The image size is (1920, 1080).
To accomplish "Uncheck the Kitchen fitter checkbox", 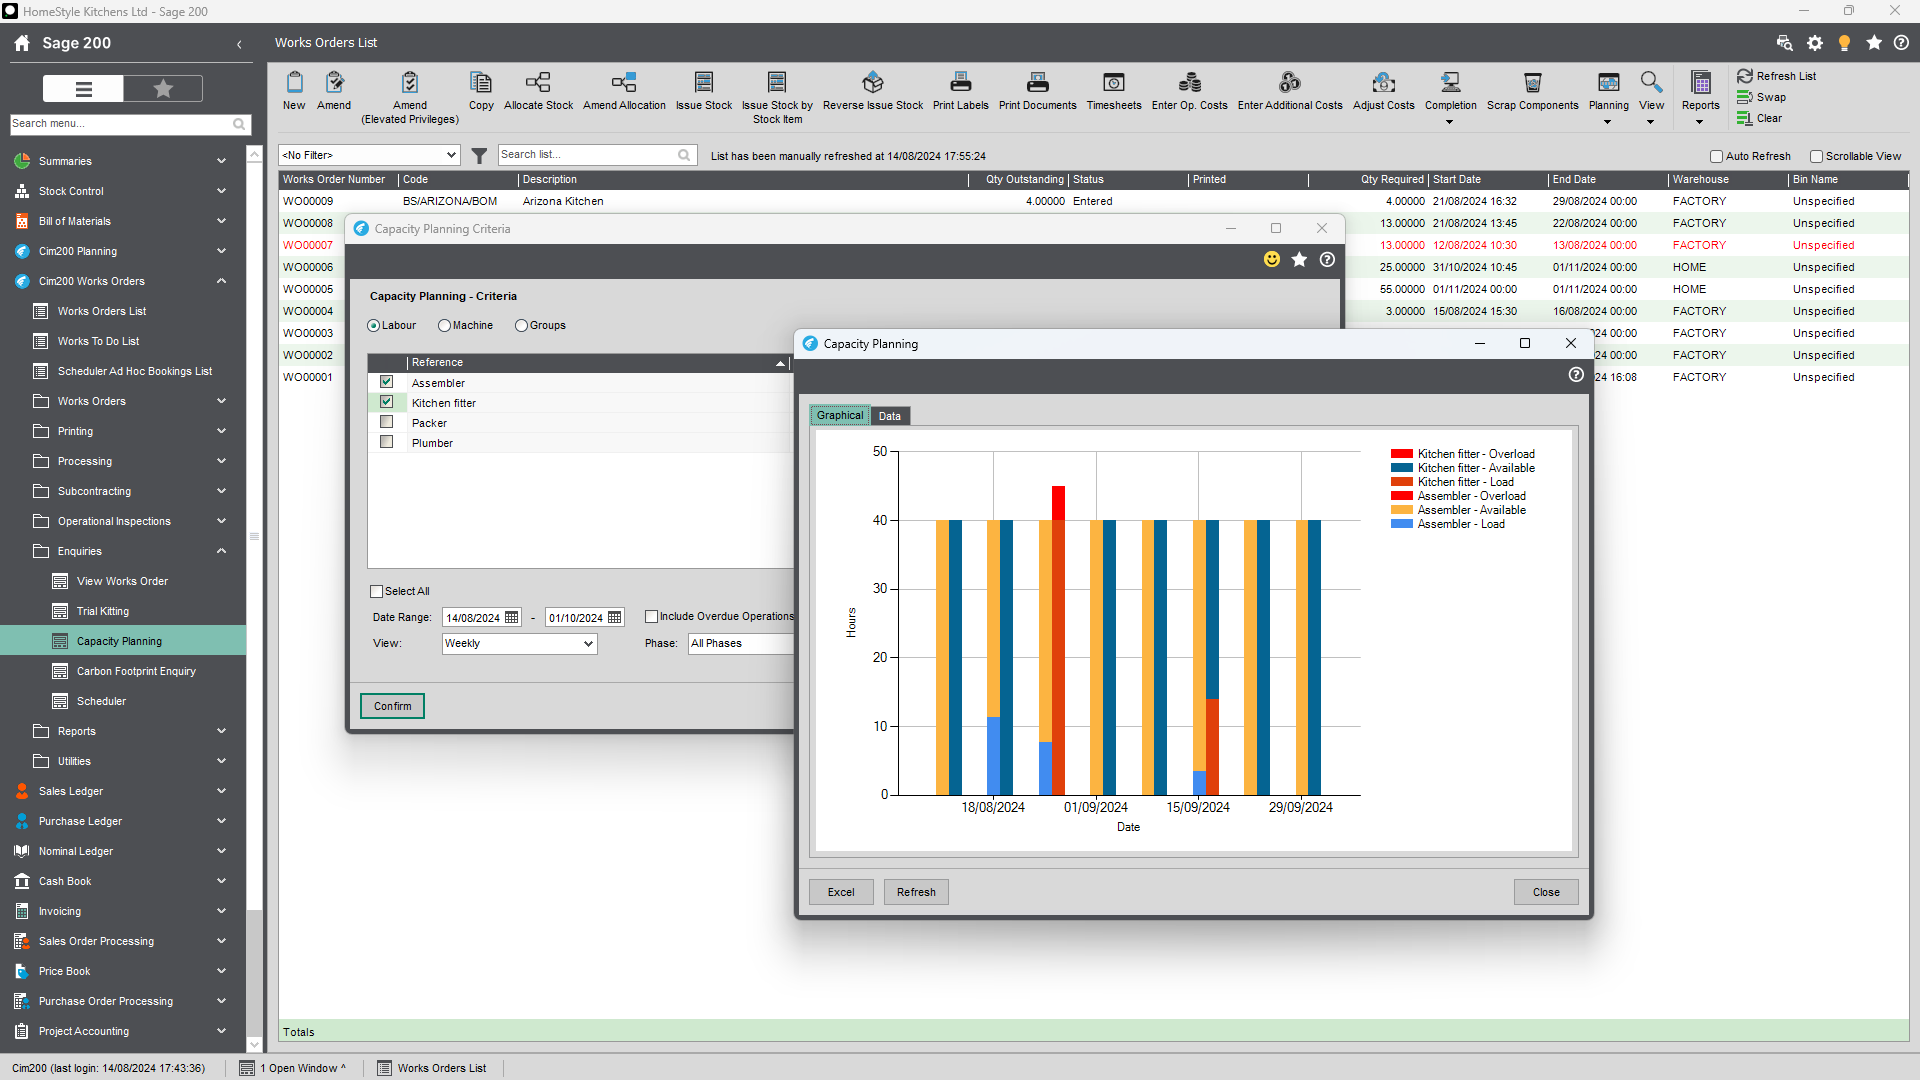I will point(386,402).
